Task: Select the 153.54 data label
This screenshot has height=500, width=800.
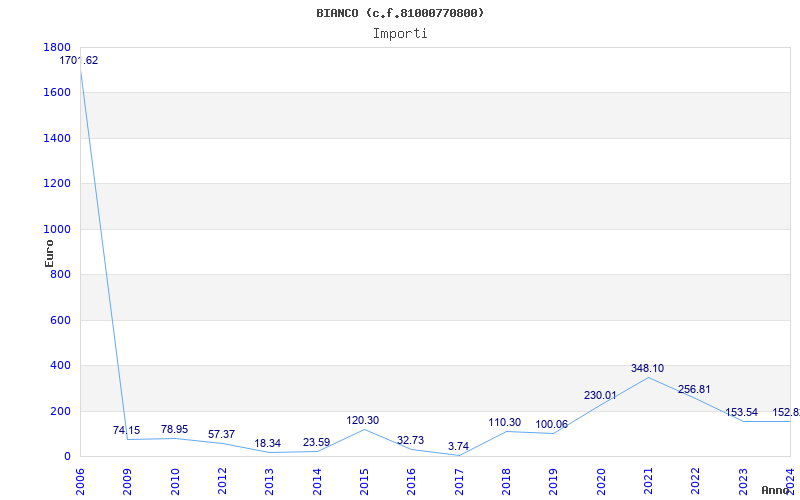Action: (x=741, y=412)
